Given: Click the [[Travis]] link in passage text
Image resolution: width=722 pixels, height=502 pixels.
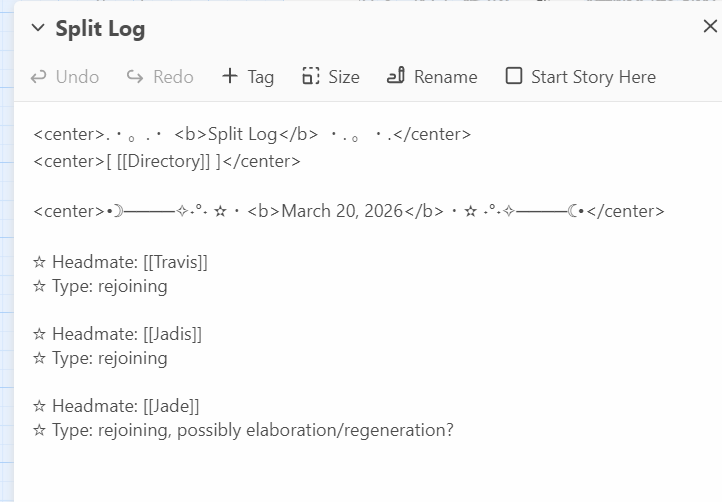Looking at the screenshot, I should [176, 262].
